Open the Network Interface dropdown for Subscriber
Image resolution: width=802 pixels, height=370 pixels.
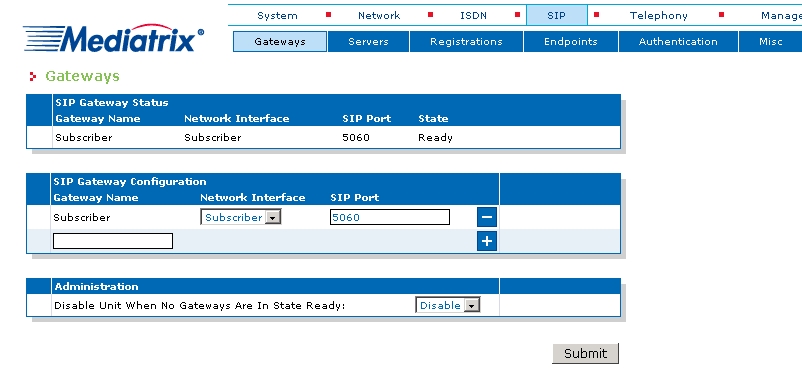240,217
